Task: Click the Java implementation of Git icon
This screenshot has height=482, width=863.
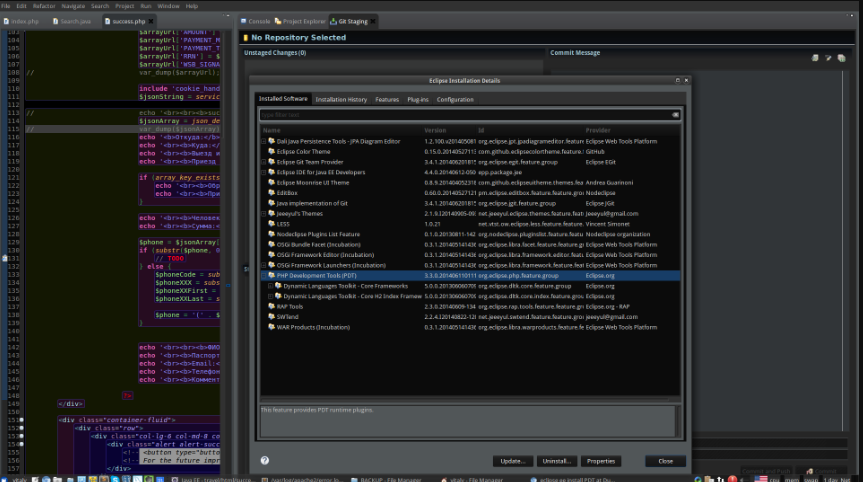Action: [271, 203]
